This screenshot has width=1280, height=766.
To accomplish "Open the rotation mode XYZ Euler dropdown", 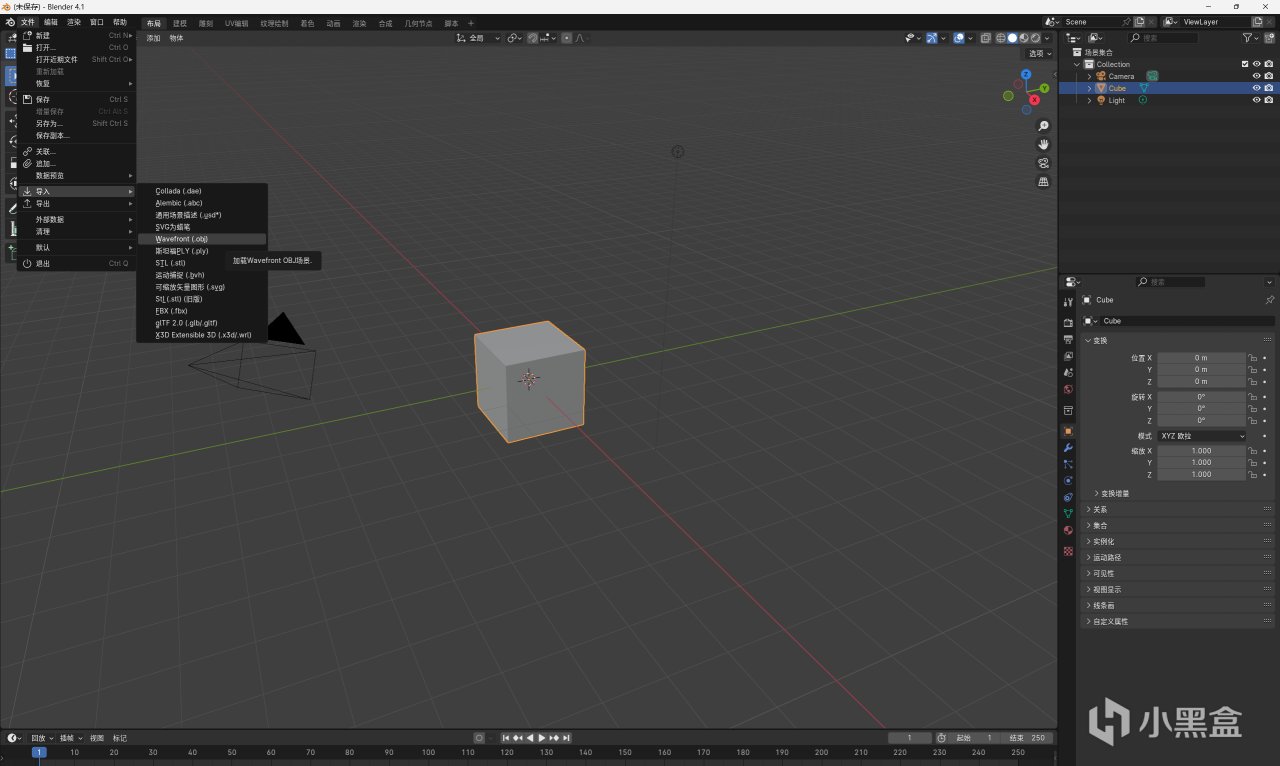I will coord(1202,436).
